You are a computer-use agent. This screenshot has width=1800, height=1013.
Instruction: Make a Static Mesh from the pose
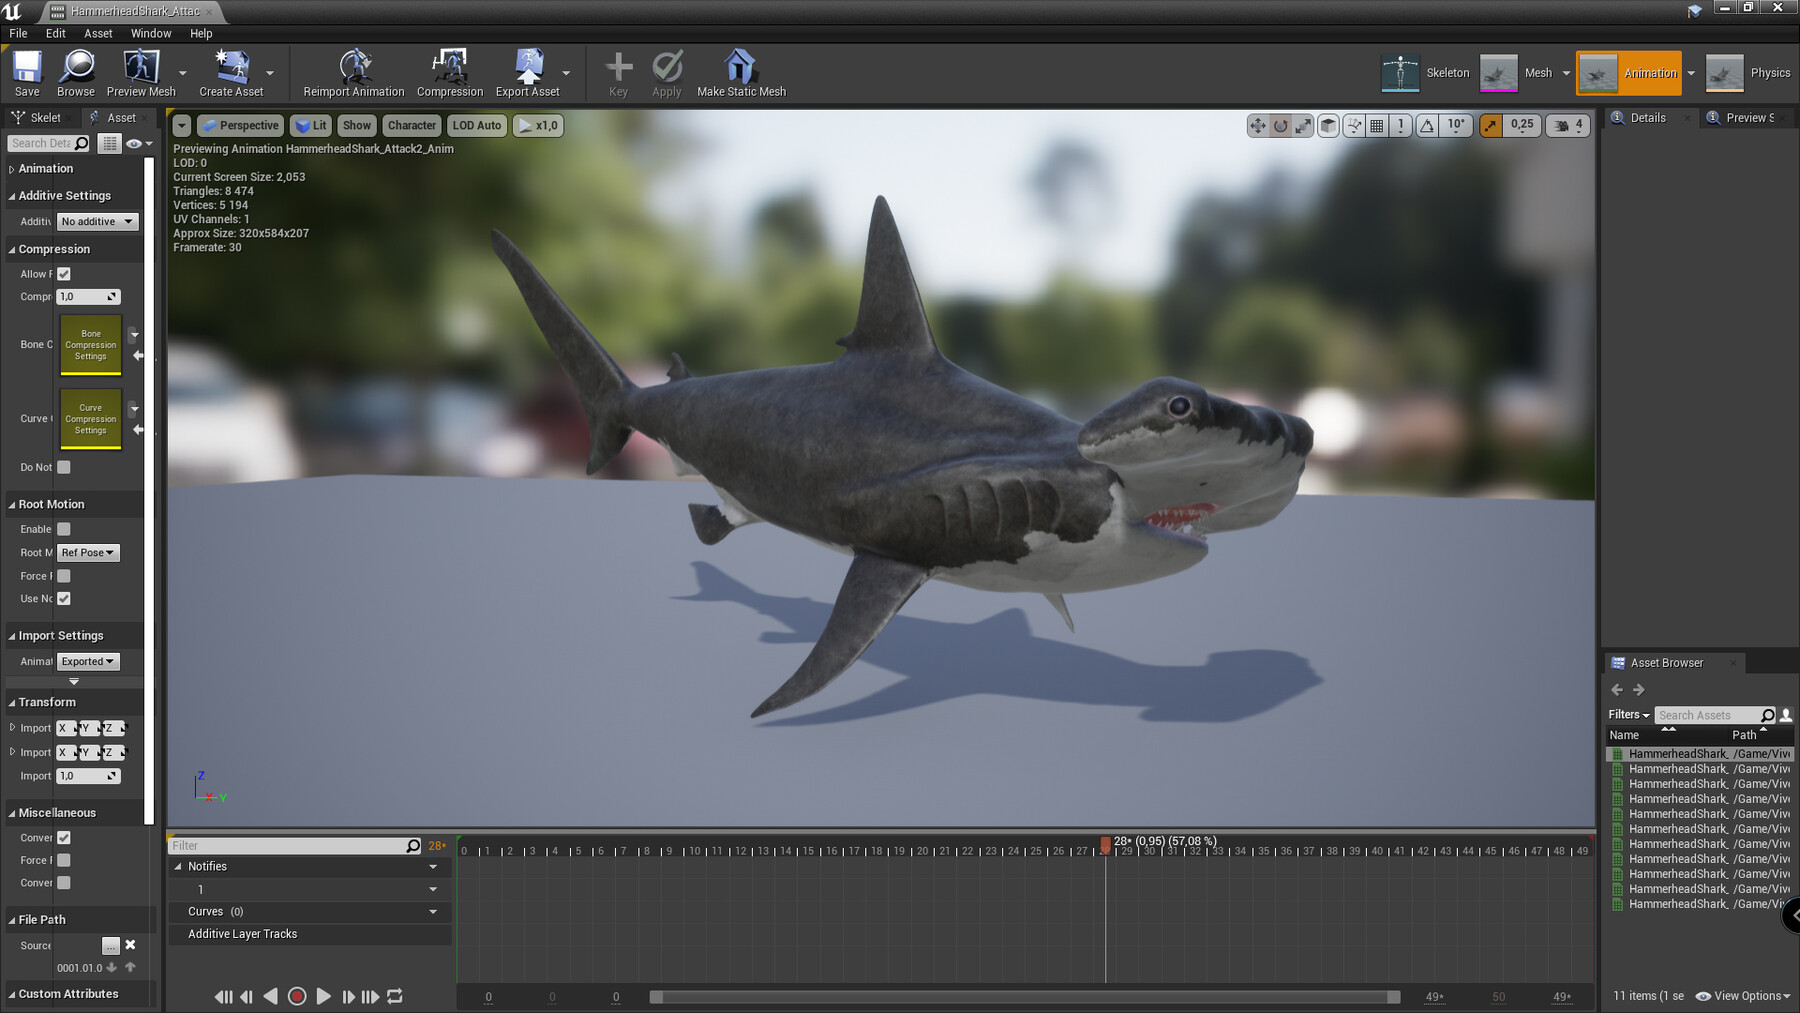pyautogui.click(x=740, y=72)
